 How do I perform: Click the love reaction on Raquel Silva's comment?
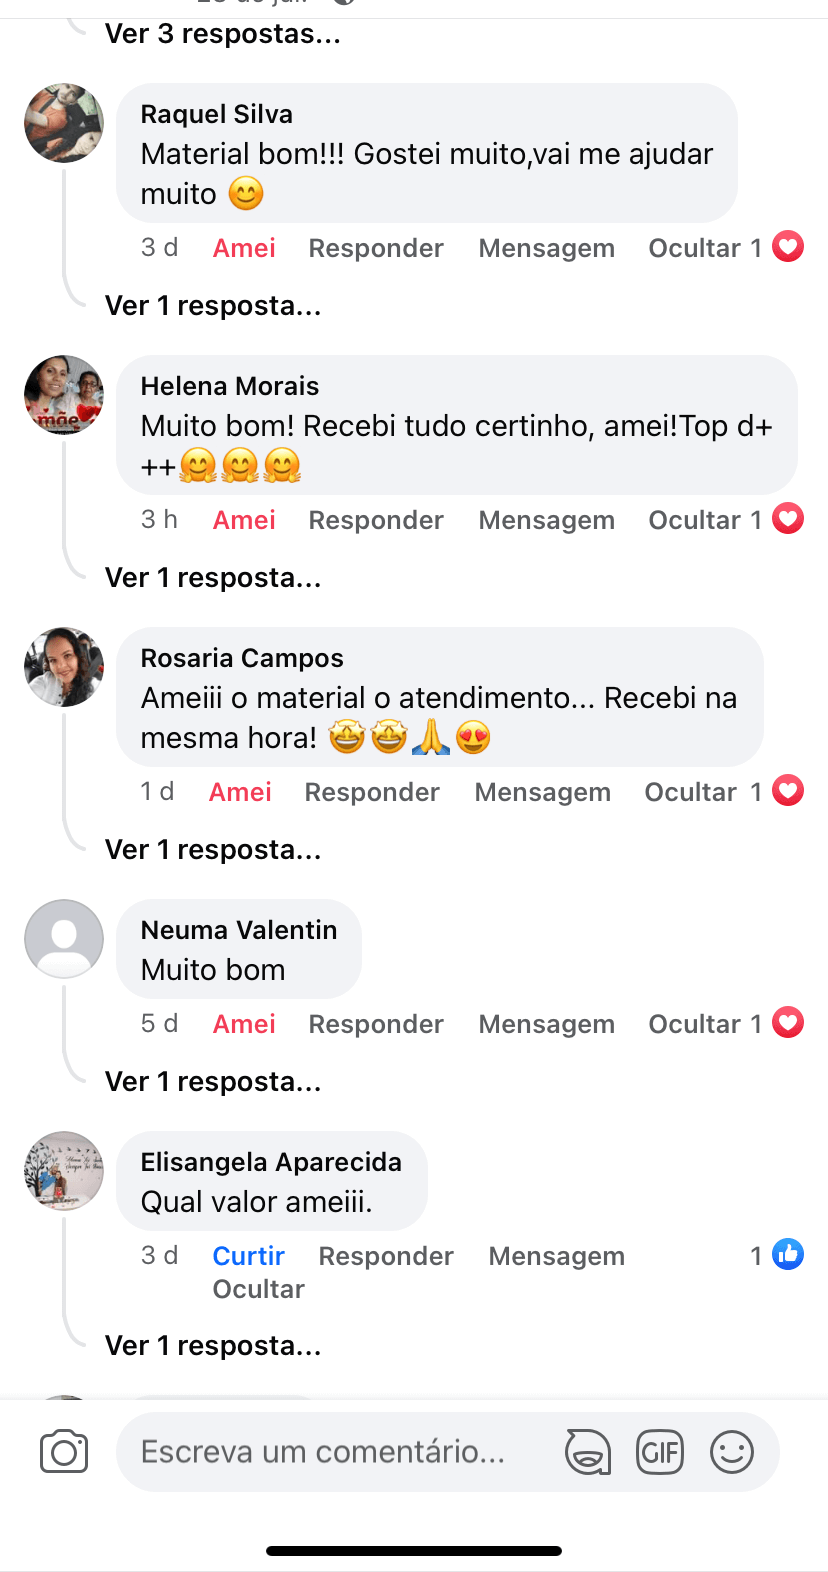click(788, 246)
